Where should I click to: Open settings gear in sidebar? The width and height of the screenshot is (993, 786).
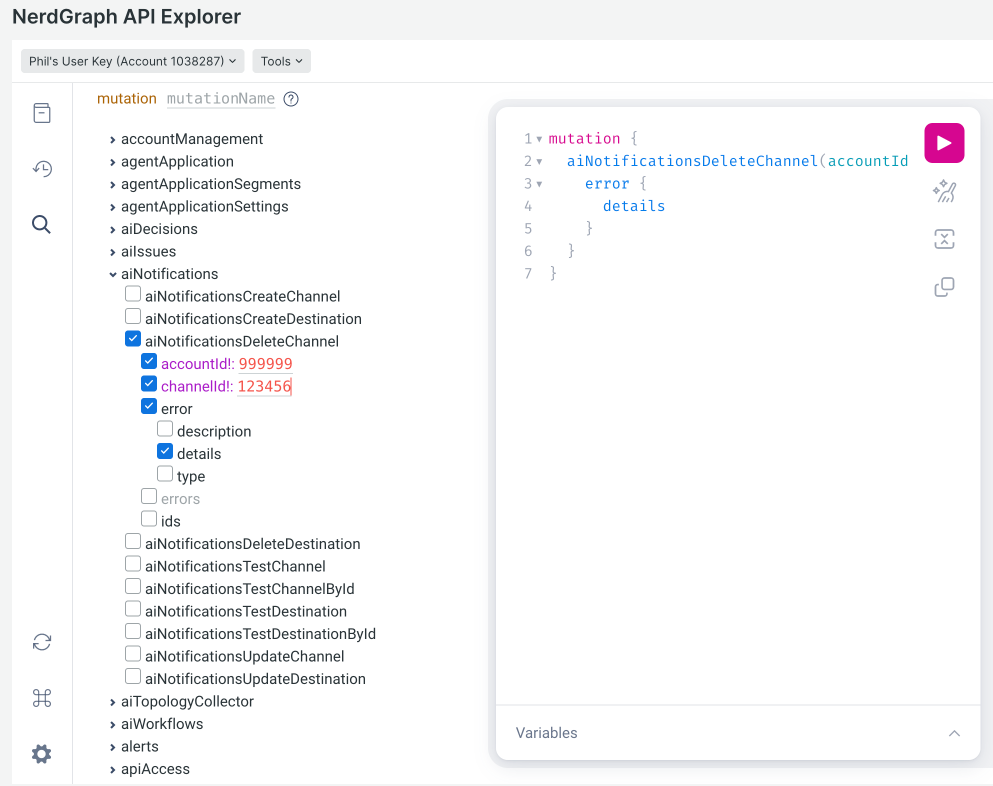pyautogui.click(x=41, y=754)
